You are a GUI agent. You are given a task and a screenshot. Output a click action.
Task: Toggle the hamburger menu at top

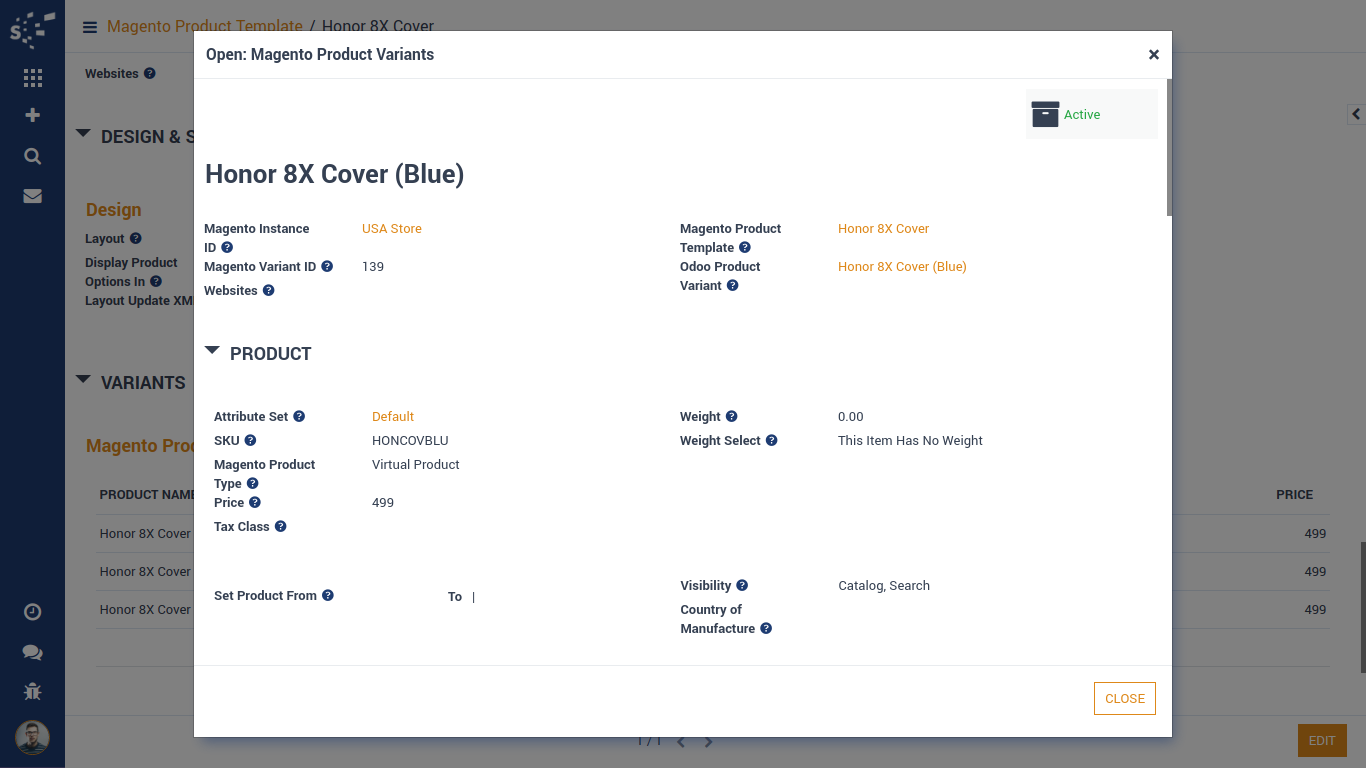(x=90, y=27)
